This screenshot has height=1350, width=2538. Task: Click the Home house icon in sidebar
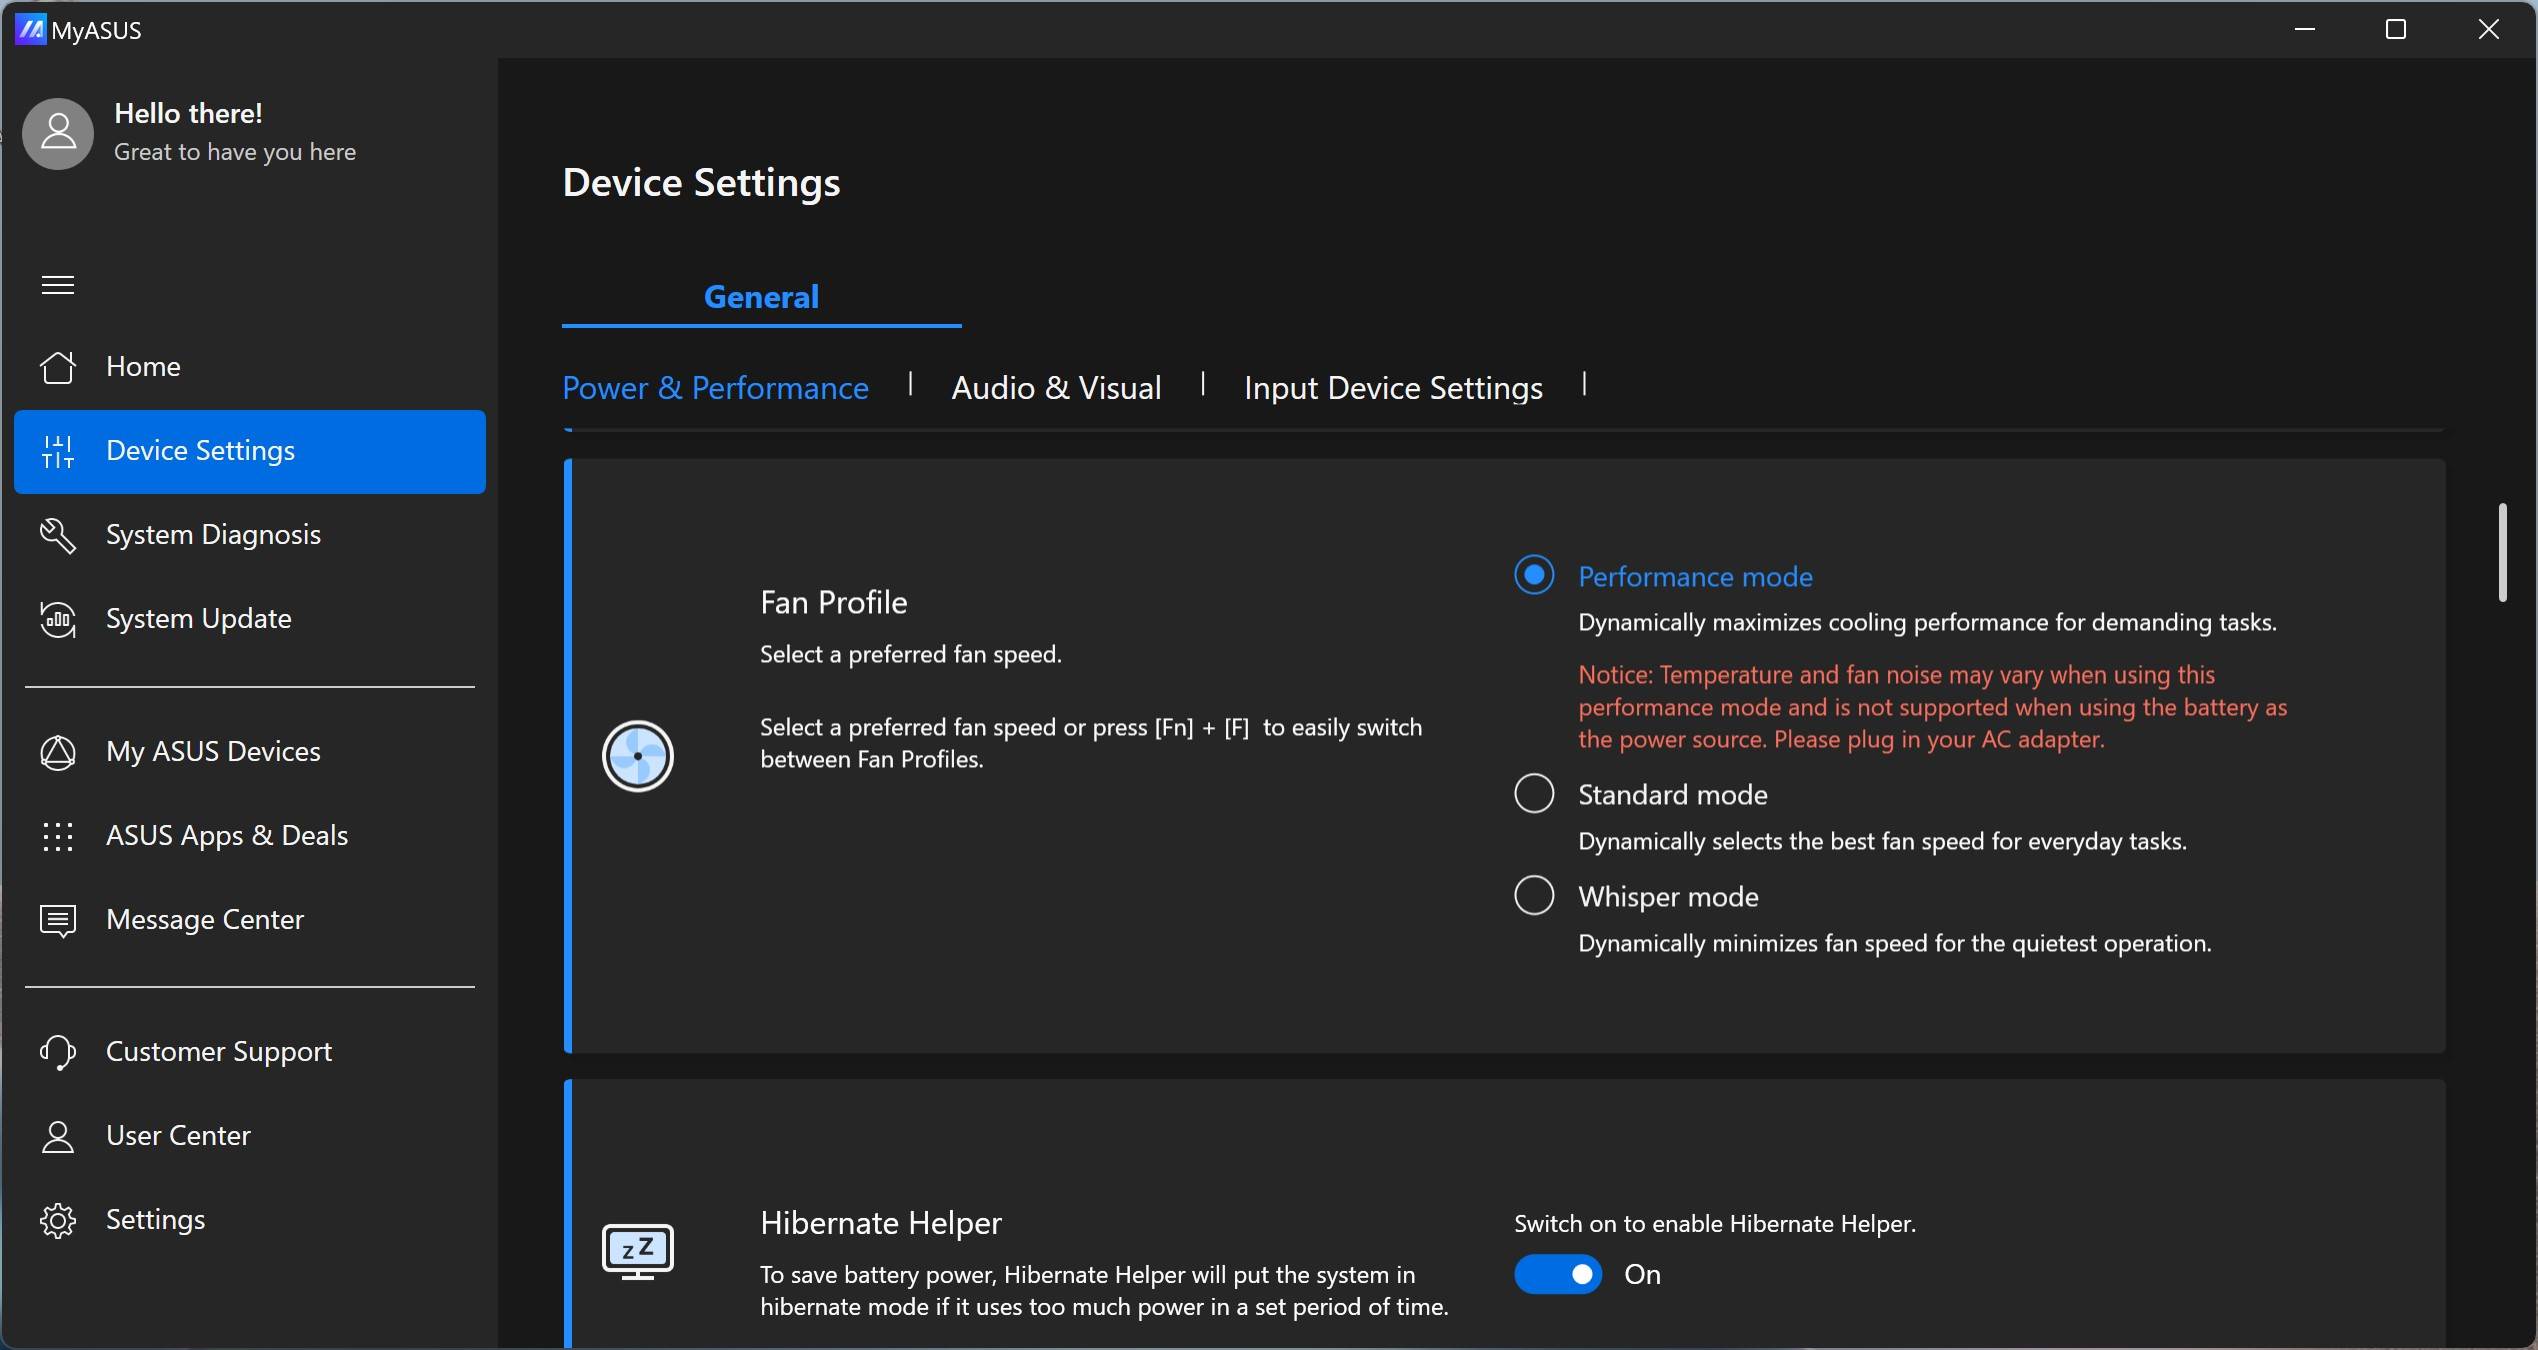[57, 367]
